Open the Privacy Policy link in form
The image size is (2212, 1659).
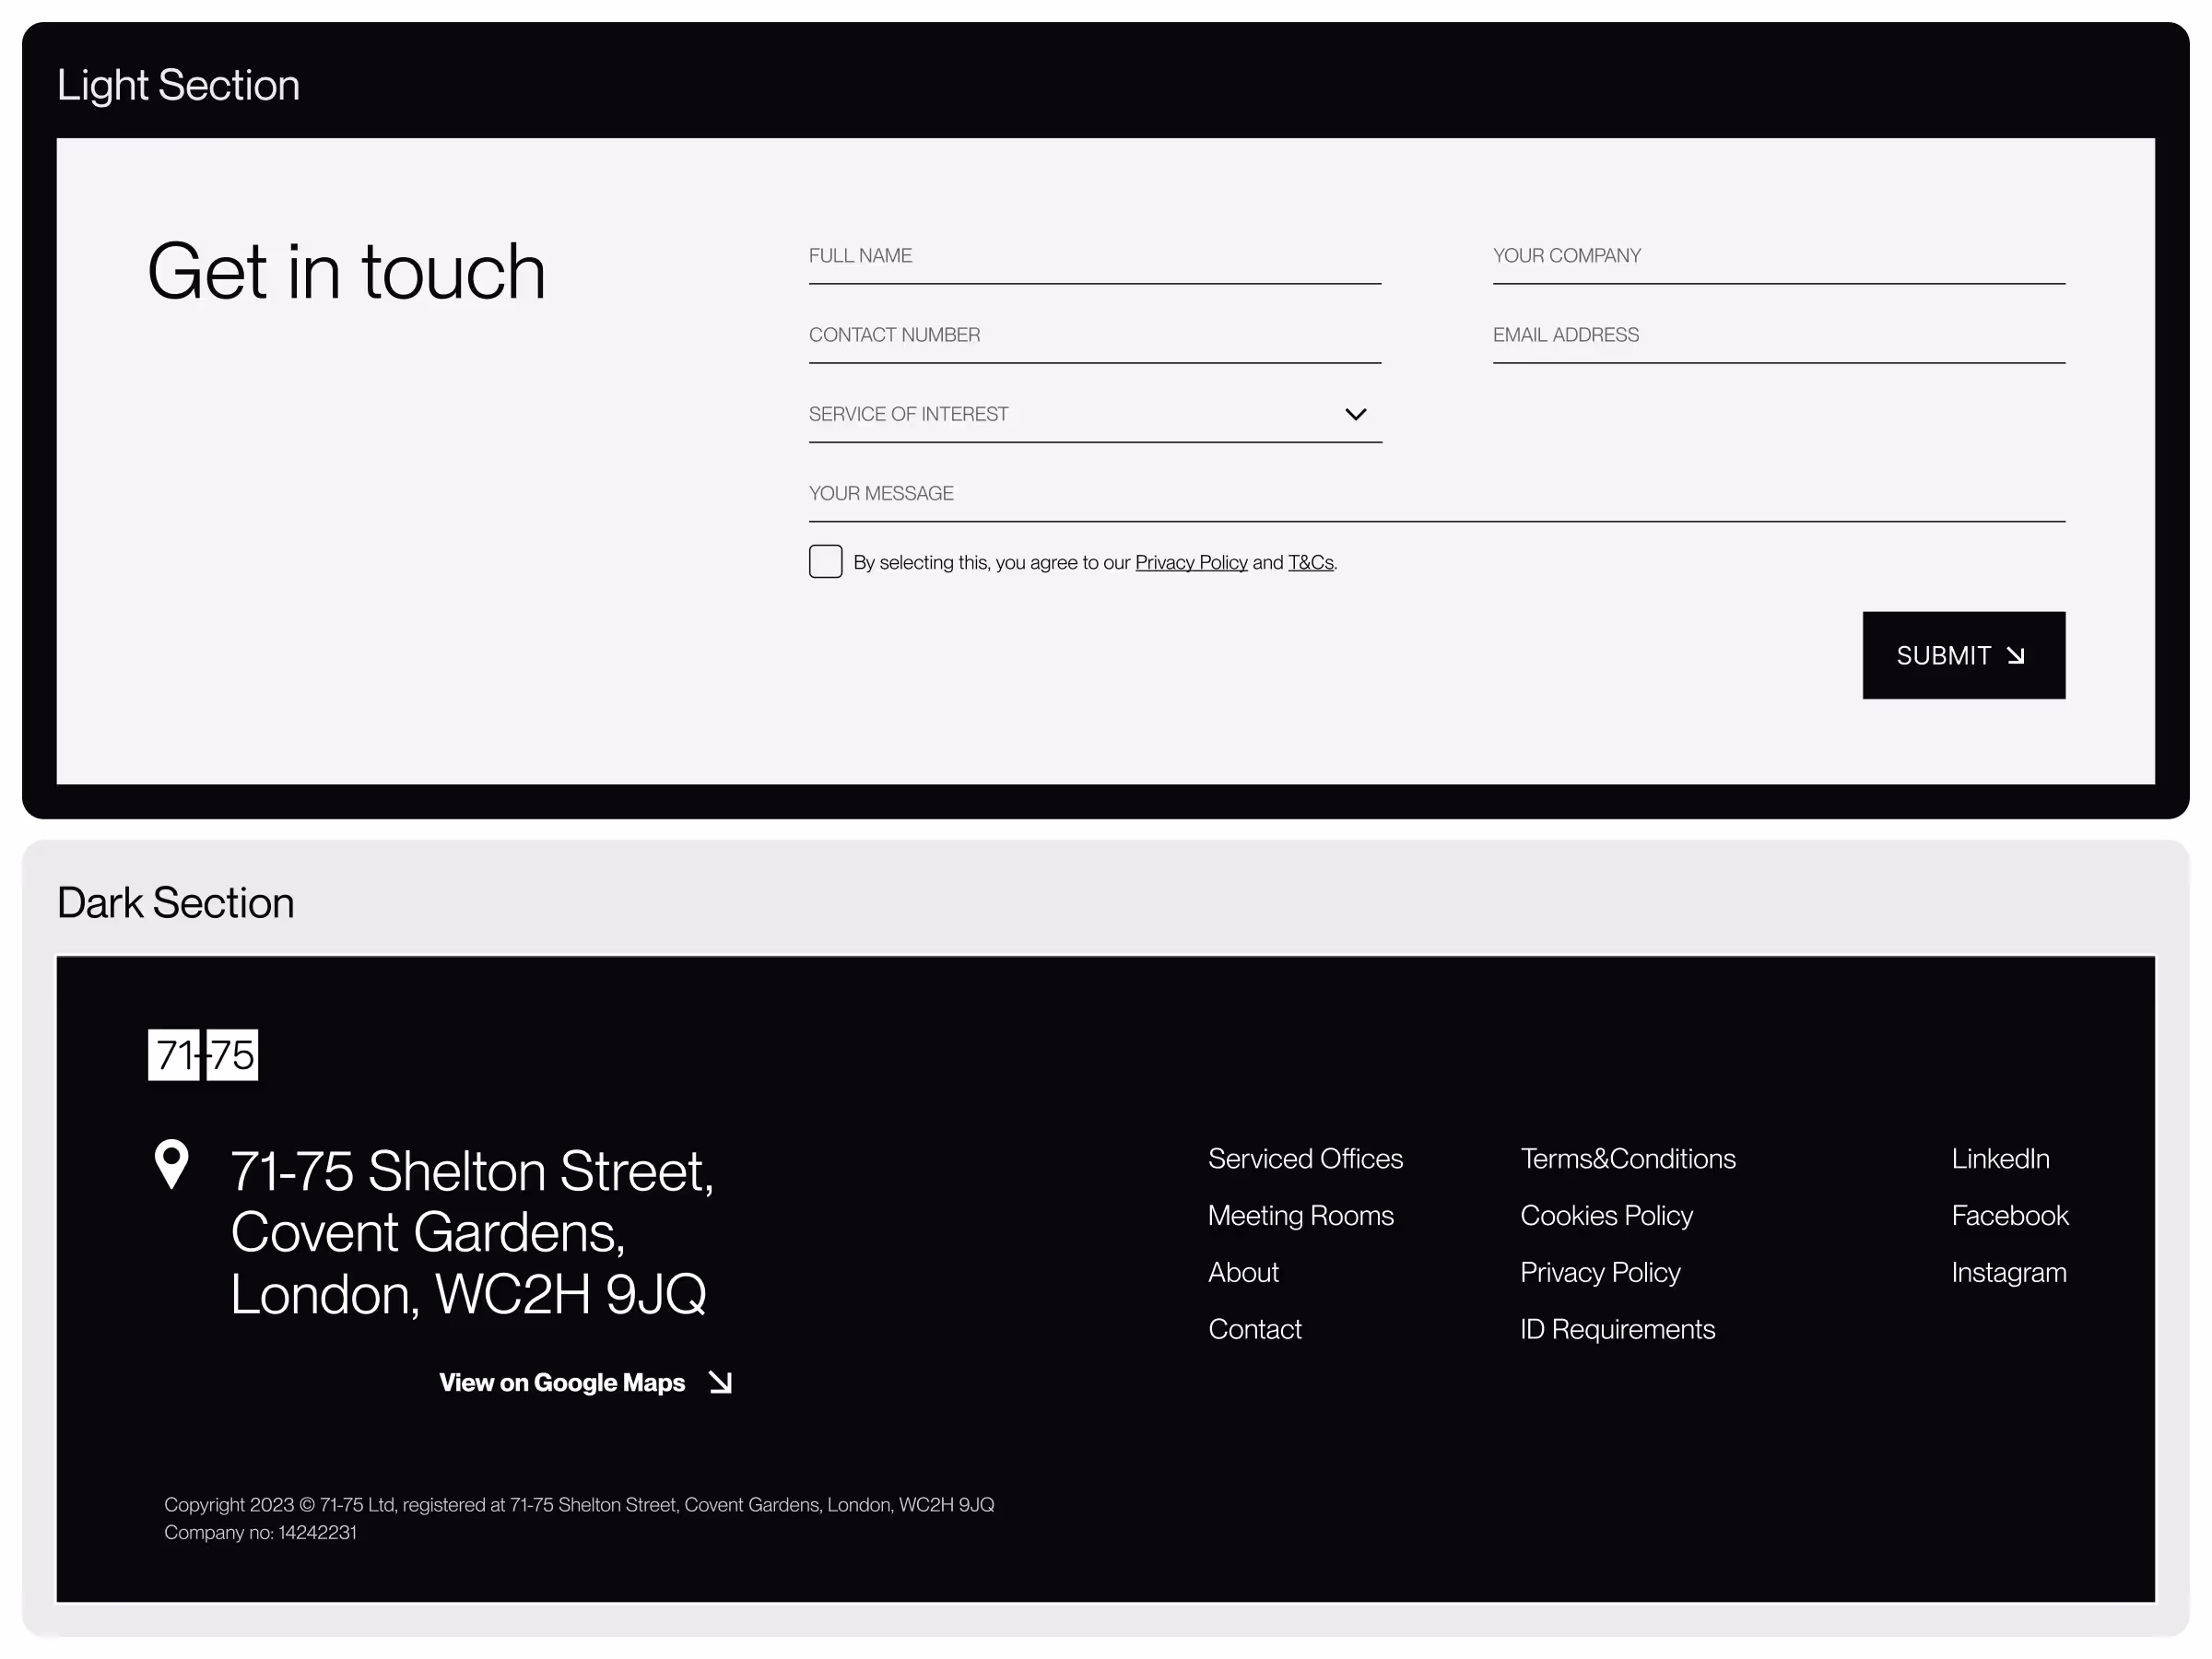1190,563
